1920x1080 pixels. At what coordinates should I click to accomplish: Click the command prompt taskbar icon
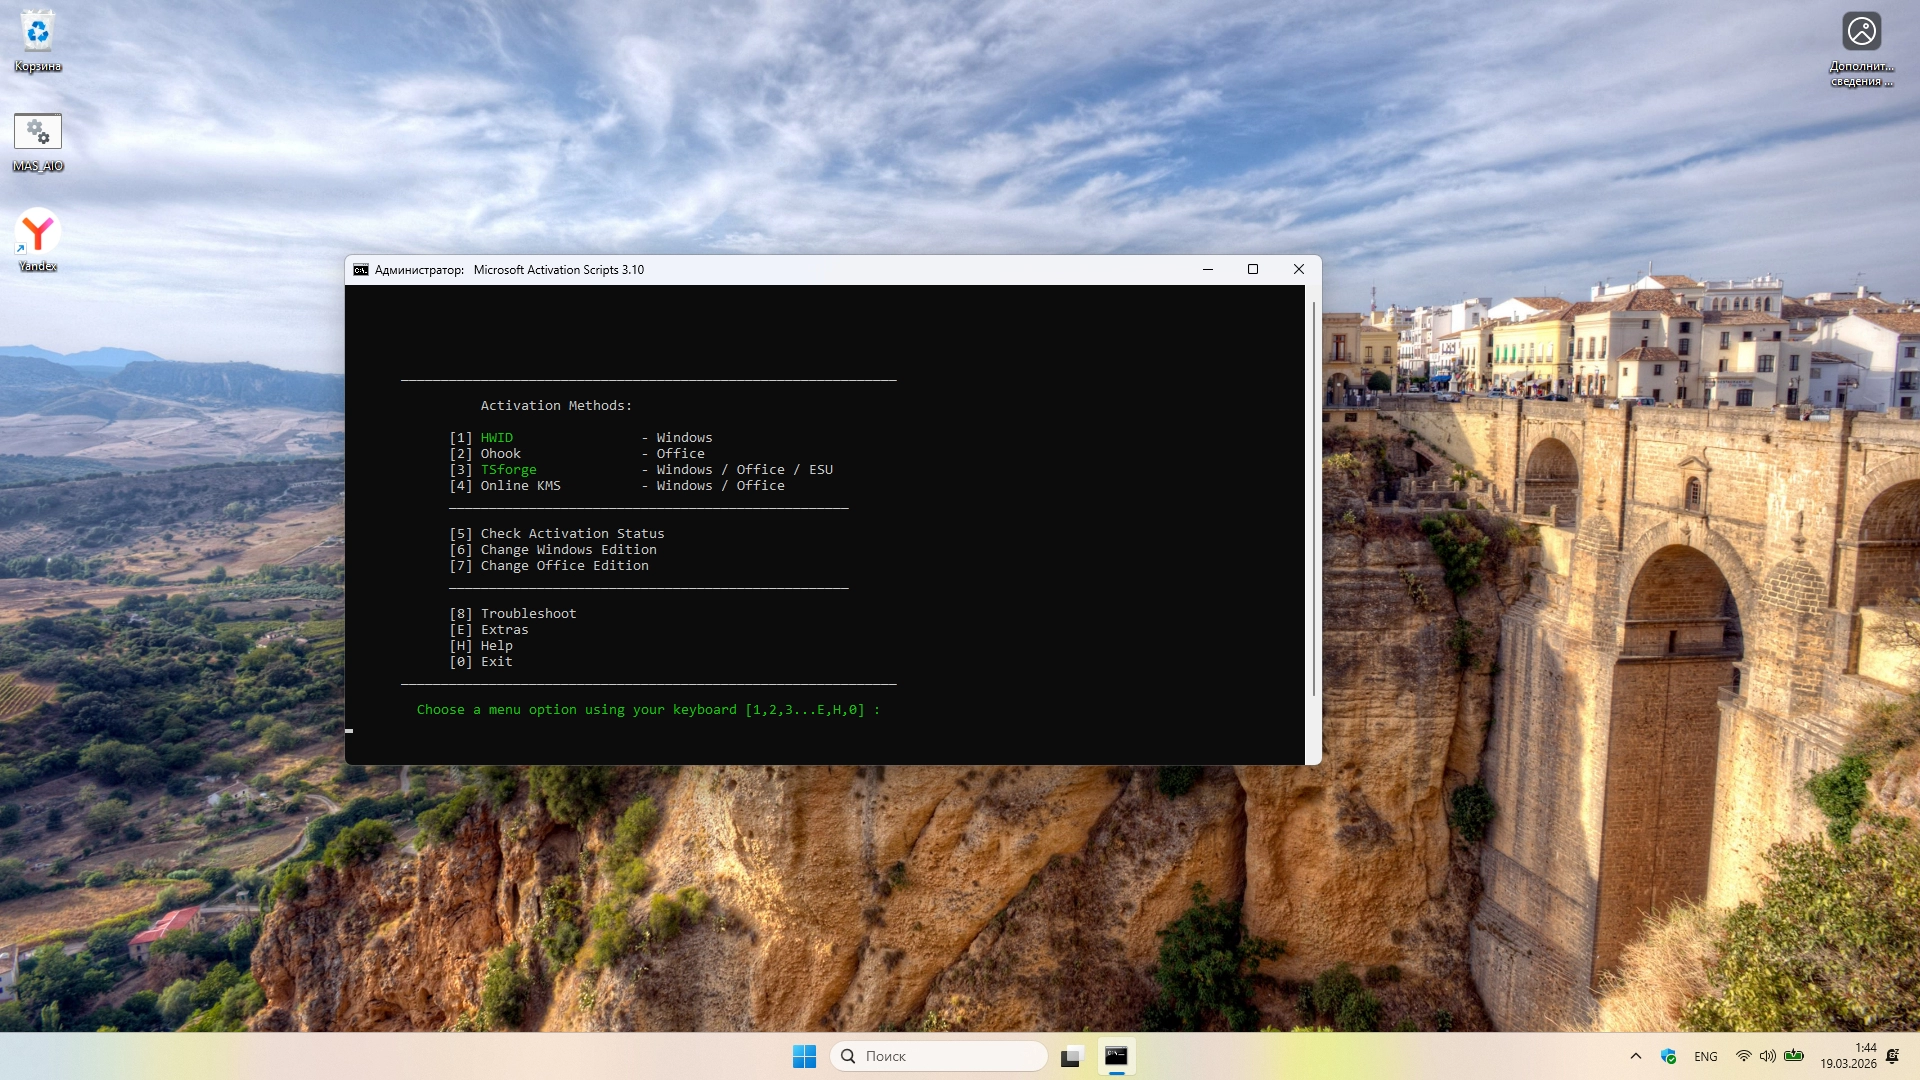1116,1056
